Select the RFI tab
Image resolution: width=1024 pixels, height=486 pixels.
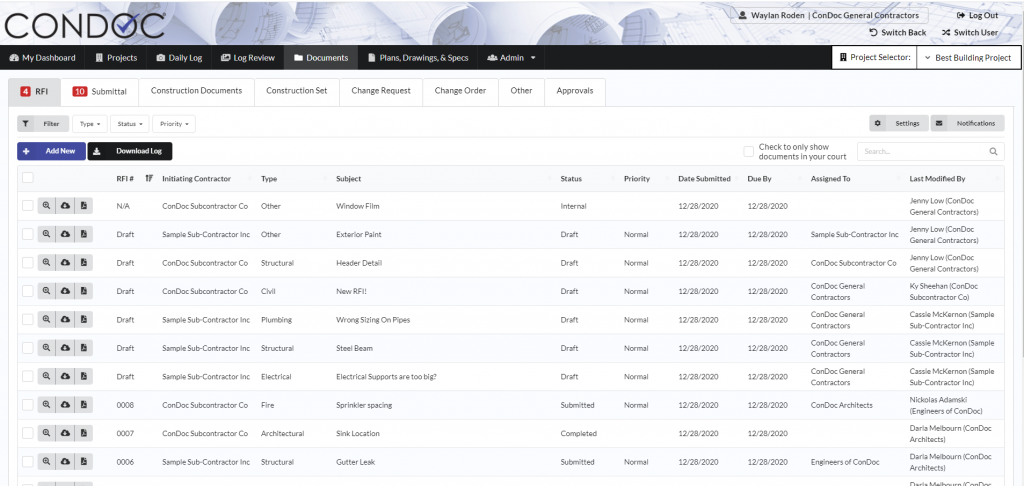tap(35, 92)
